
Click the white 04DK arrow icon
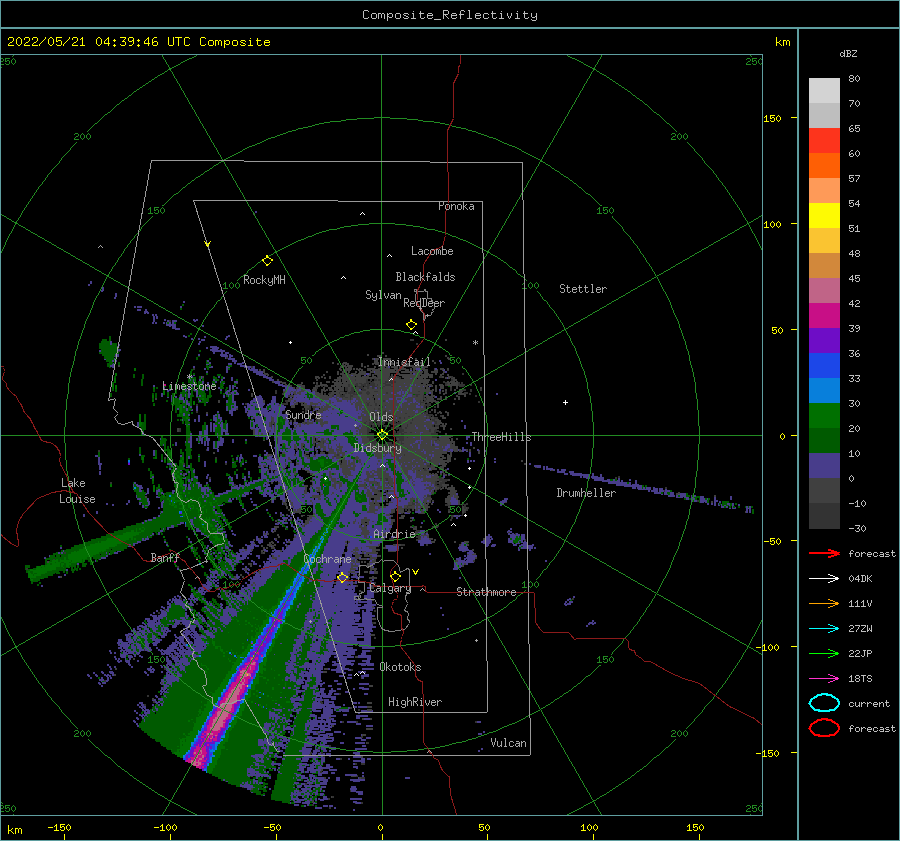click(x=824, y=579)
